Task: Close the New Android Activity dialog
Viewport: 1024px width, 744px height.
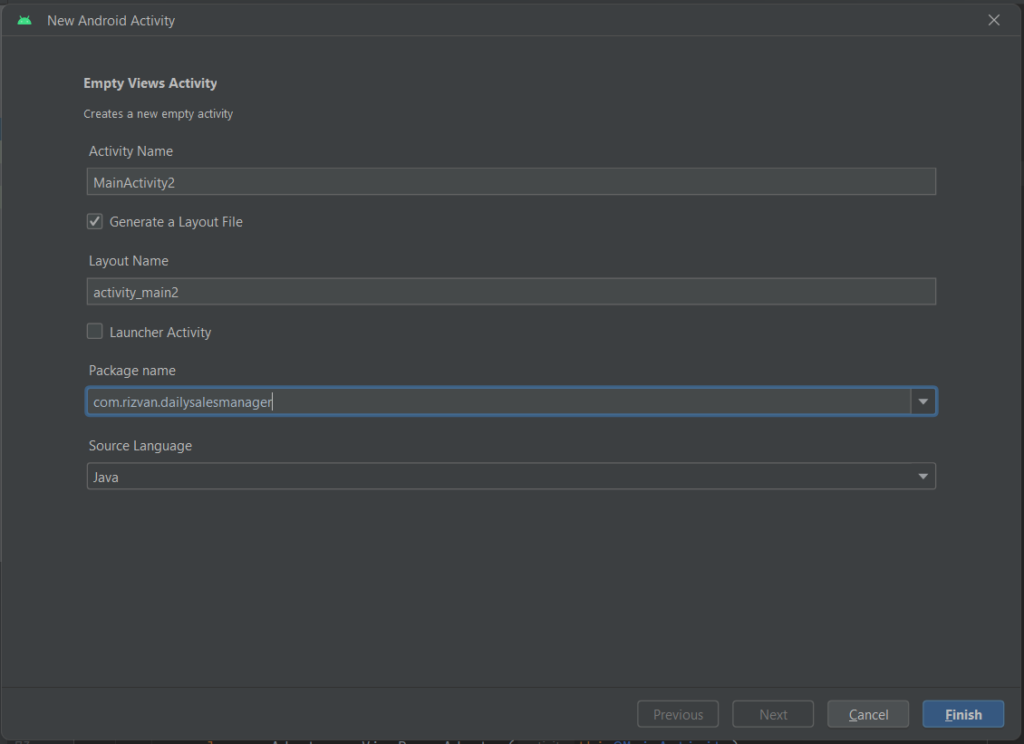Action: tap(993, 20)
